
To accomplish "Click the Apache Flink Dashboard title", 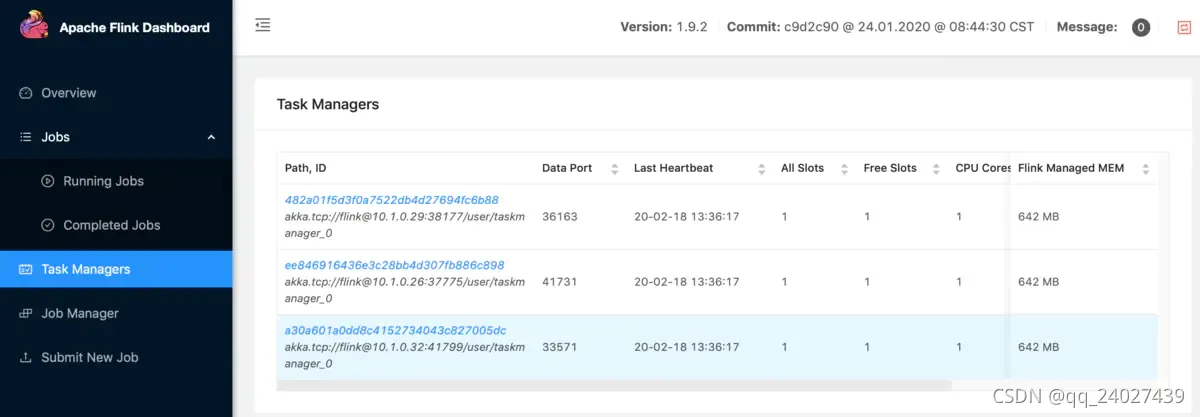I will pyautogui.click(x=135, y=27).
